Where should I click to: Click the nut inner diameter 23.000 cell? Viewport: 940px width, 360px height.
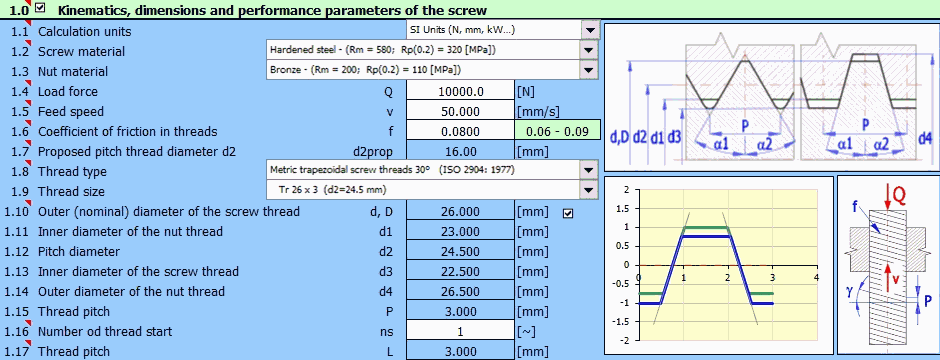pos(460,231)
